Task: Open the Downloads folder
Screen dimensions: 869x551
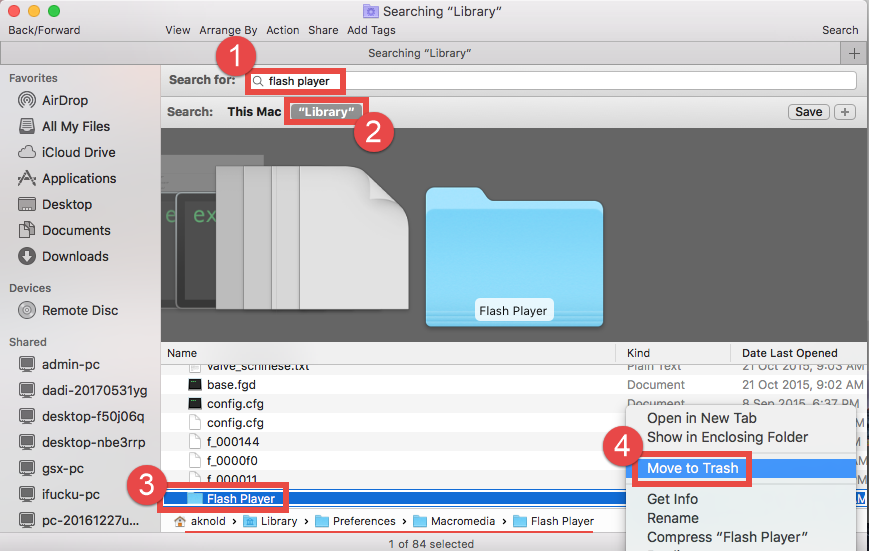Action: pos(63,257)
